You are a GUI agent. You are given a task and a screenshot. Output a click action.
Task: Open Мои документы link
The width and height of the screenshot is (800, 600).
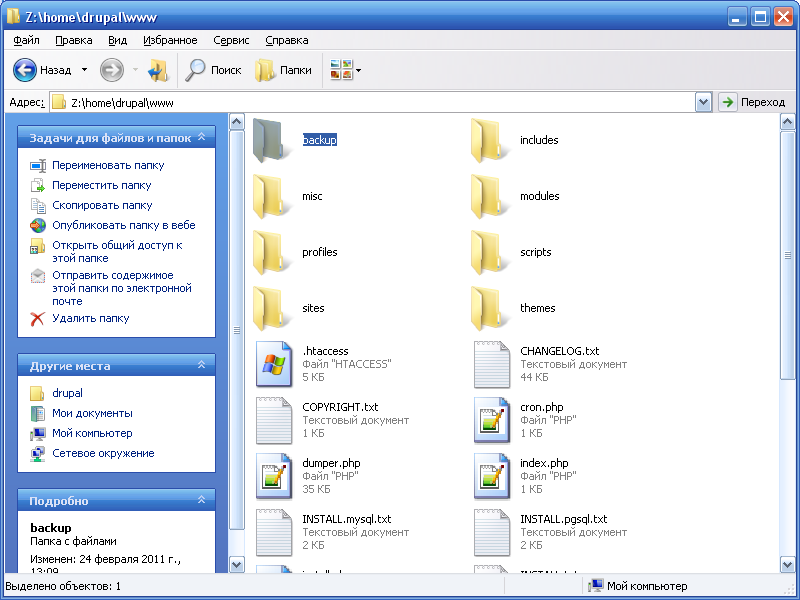(92, 413)
